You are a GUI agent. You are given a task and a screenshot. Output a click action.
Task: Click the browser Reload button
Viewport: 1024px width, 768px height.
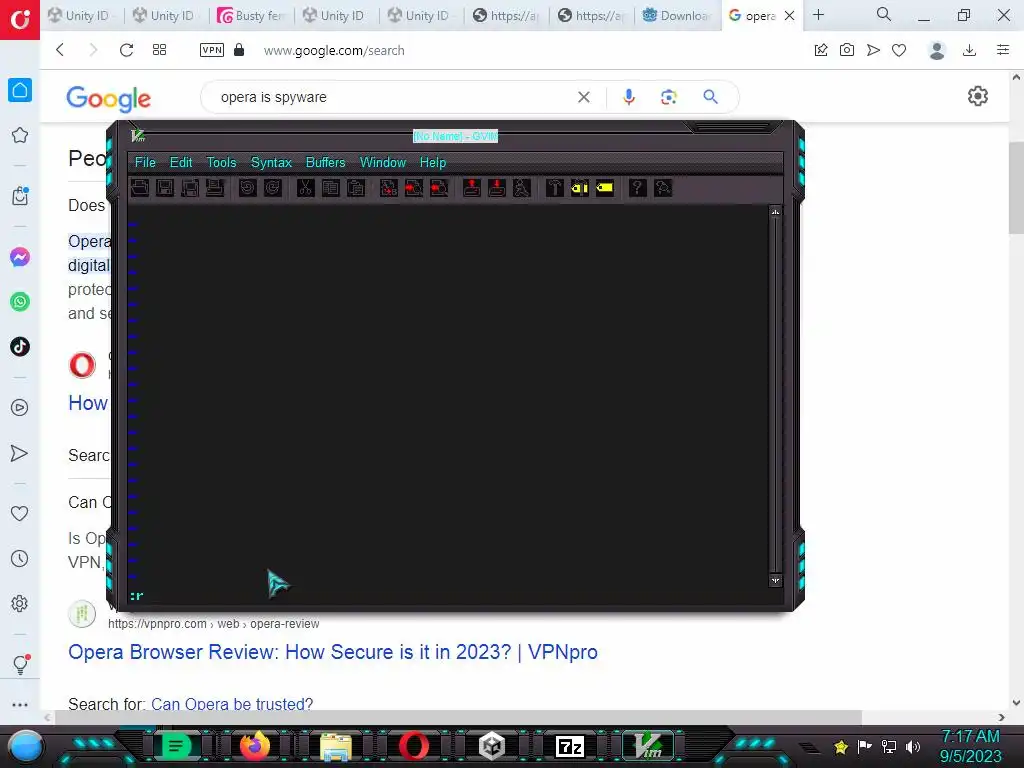coord(126,50)
